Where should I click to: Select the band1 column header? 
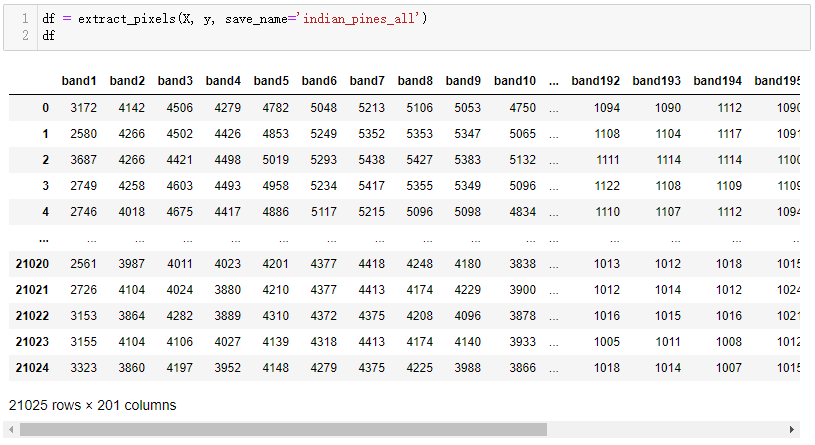click(79, 81)
